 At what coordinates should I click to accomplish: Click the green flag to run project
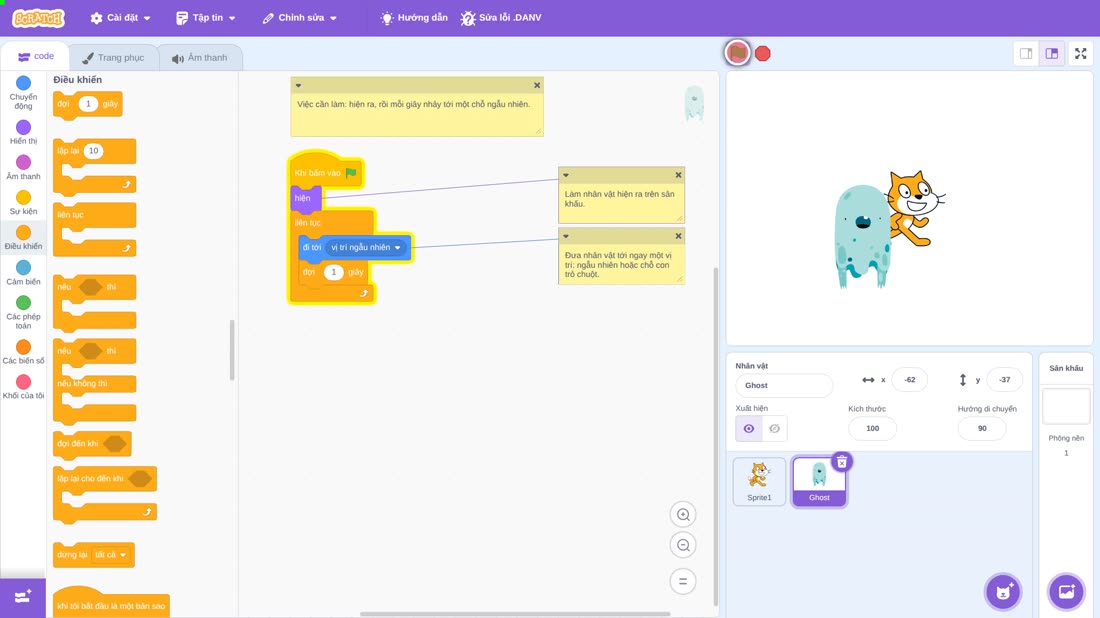click(737, 53)
